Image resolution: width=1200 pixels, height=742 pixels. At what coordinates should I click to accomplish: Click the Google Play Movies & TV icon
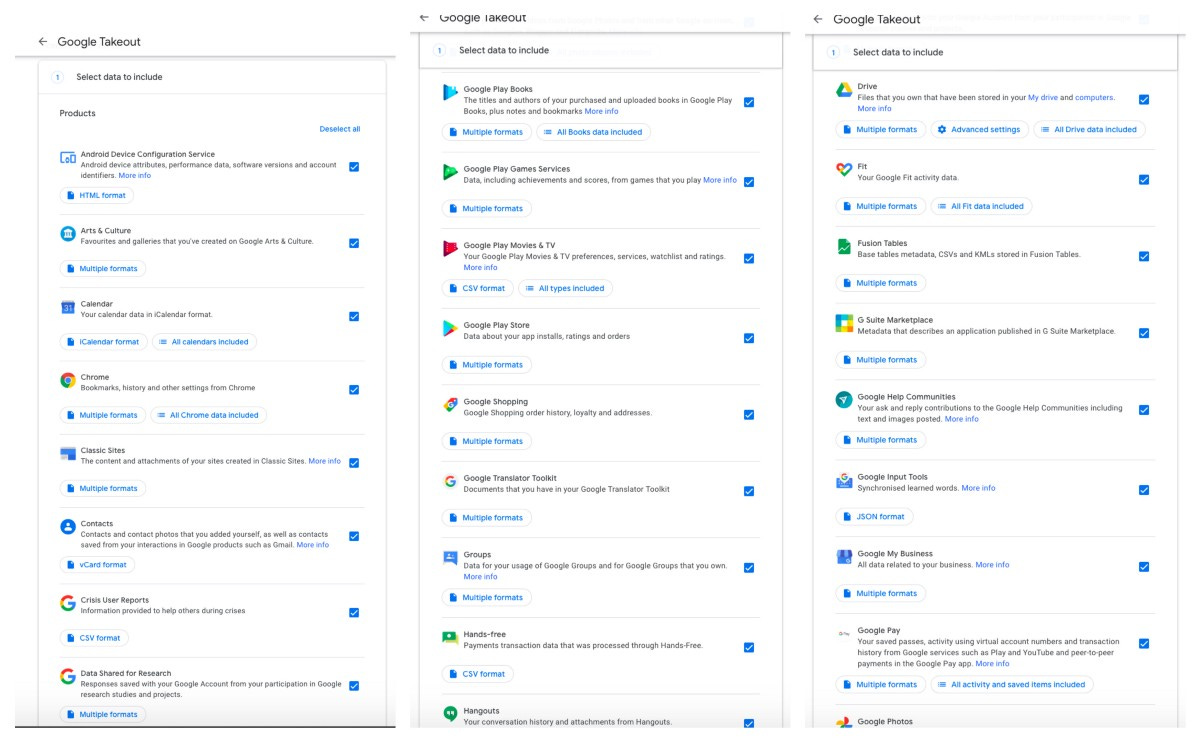tap(451, 248)
